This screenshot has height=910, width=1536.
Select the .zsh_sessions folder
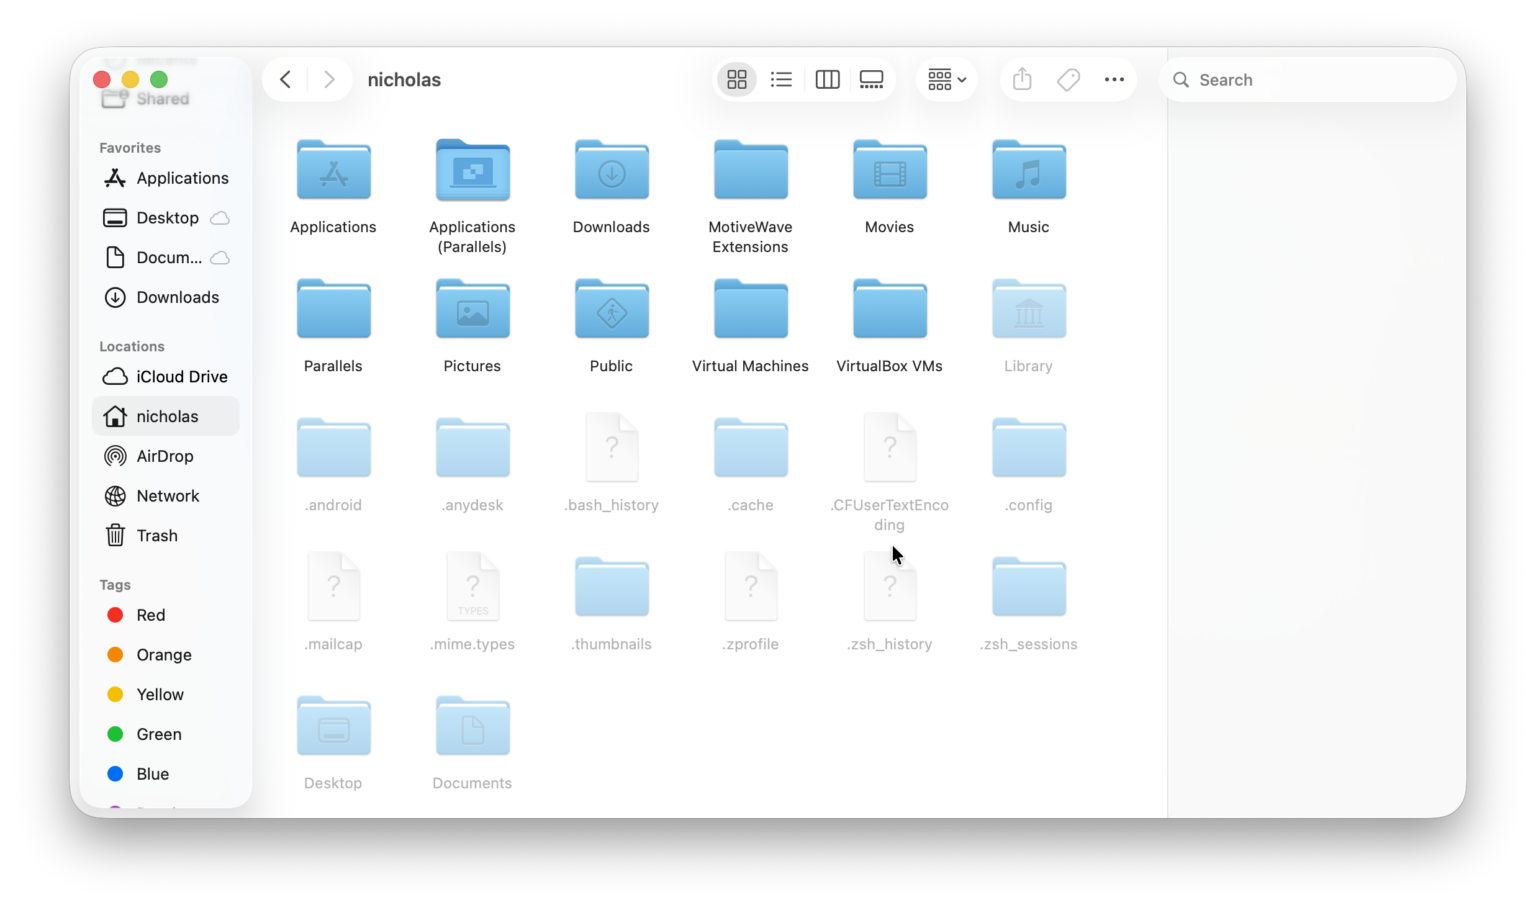tap(1029, 587)
